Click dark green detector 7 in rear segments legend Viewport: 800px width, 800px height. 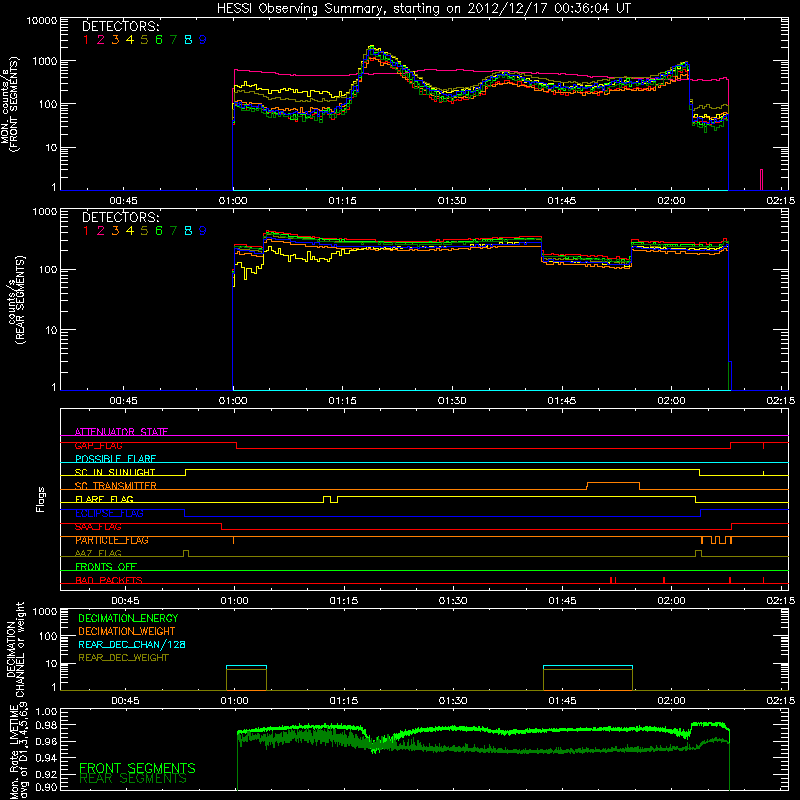click(173, 231)
